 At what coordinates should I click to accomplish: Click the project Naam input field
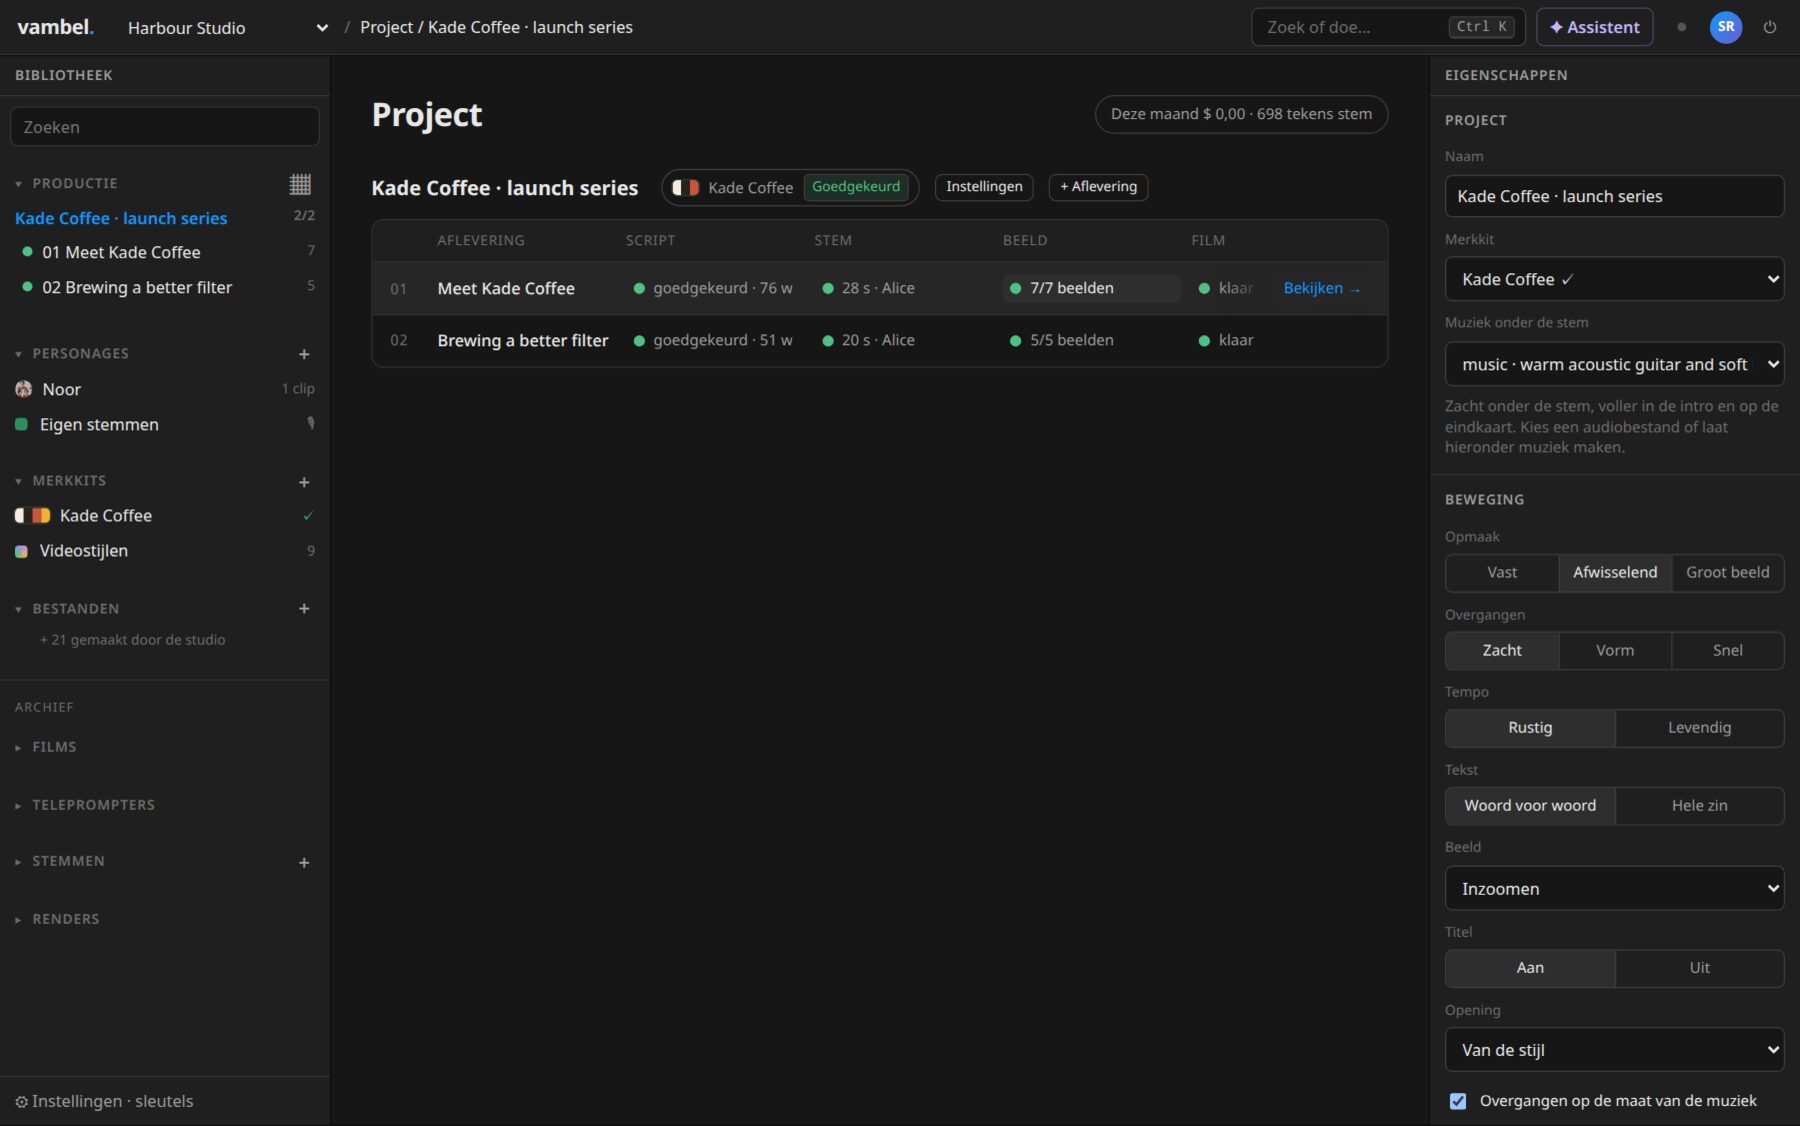1614,196
